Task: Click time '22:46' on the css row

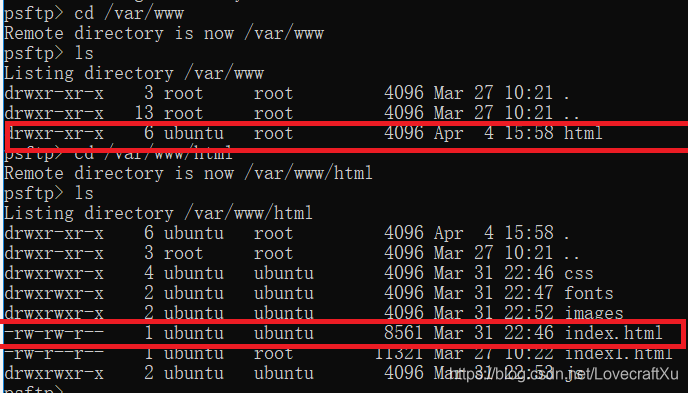Action: pyautogui.click(x=529, y=273)
